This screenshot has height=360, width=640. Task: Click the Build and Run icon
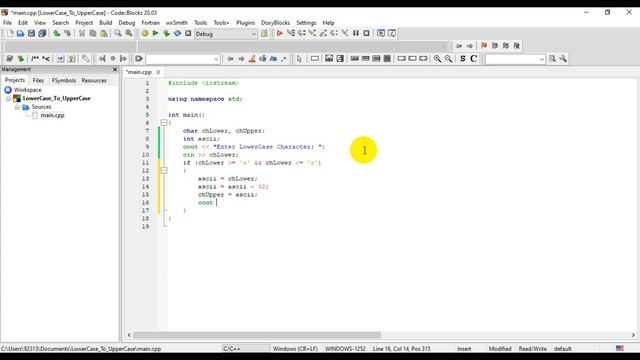[x=166, y=33]
